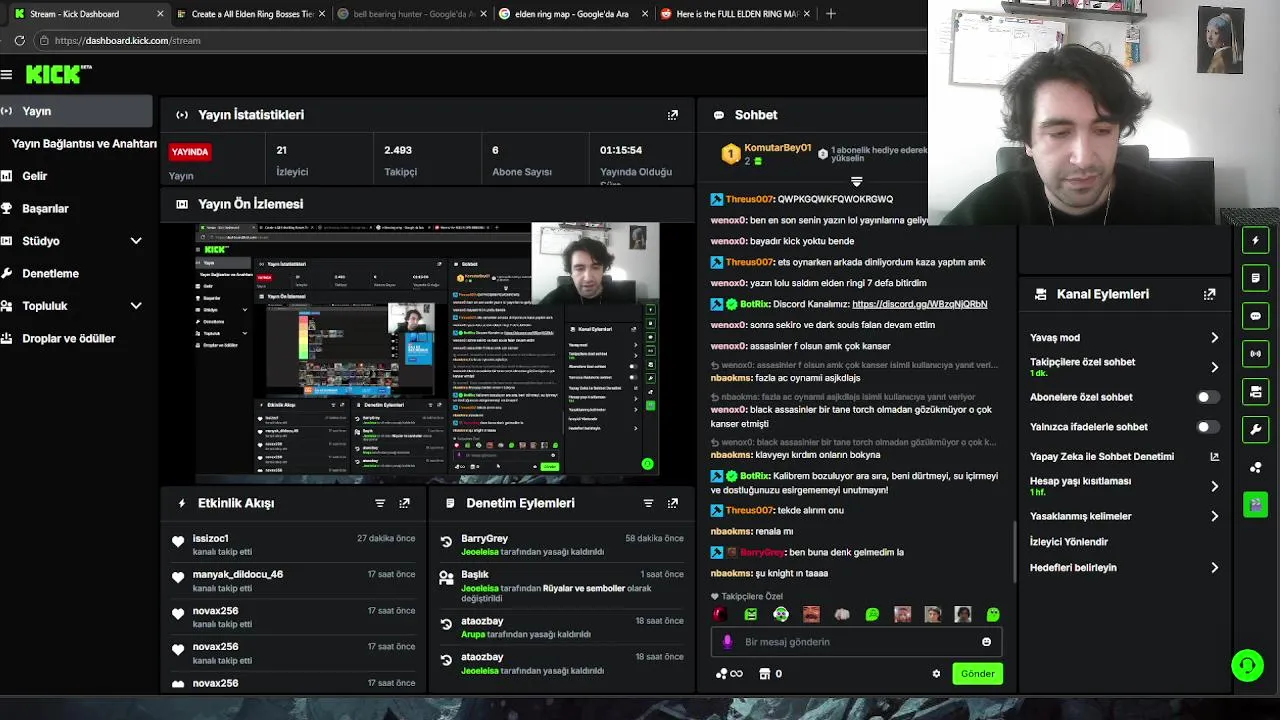Click the green Gönder button

tap(977, 674)
